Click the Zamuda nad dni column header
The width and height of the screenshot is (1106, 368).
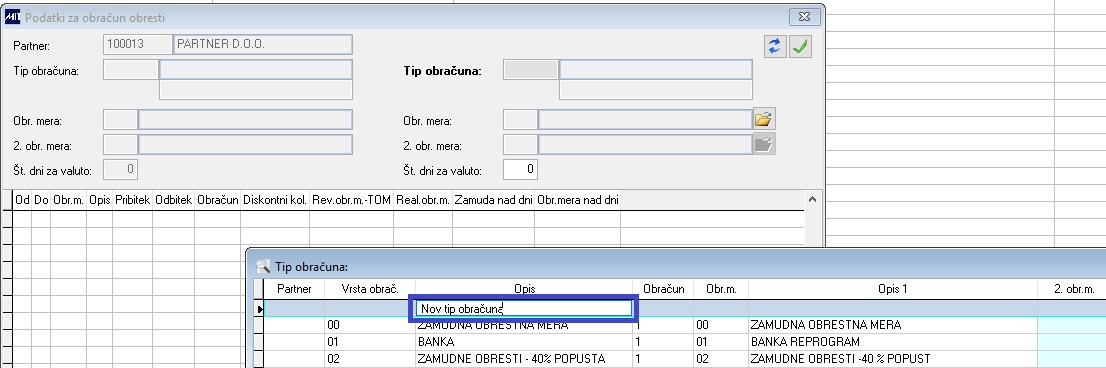tap(494, 200)
